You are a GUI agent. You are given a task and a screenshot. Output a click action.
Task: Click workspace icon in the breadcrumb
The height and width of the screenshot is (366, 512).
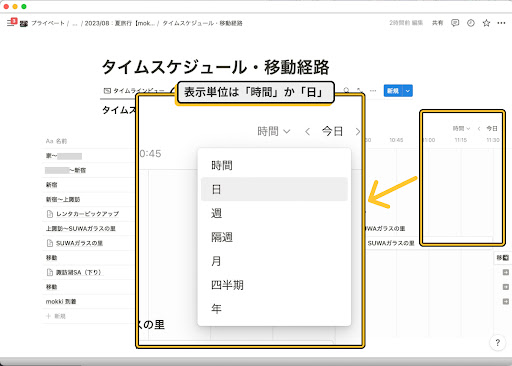(x=23, y=23)
